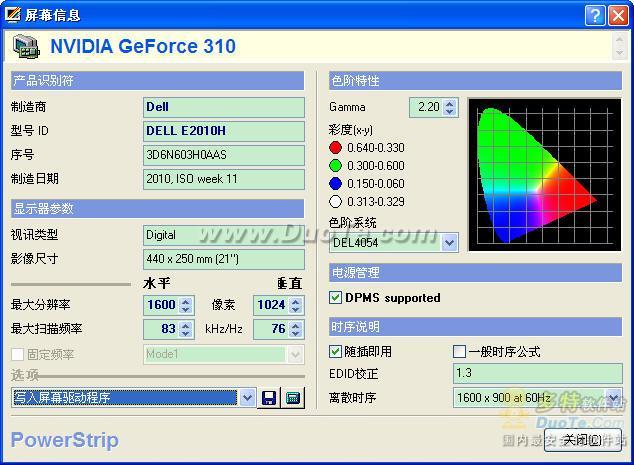
Task: Click the 影像尺寸 440 x 250 mm field
Action: (224, 259)
